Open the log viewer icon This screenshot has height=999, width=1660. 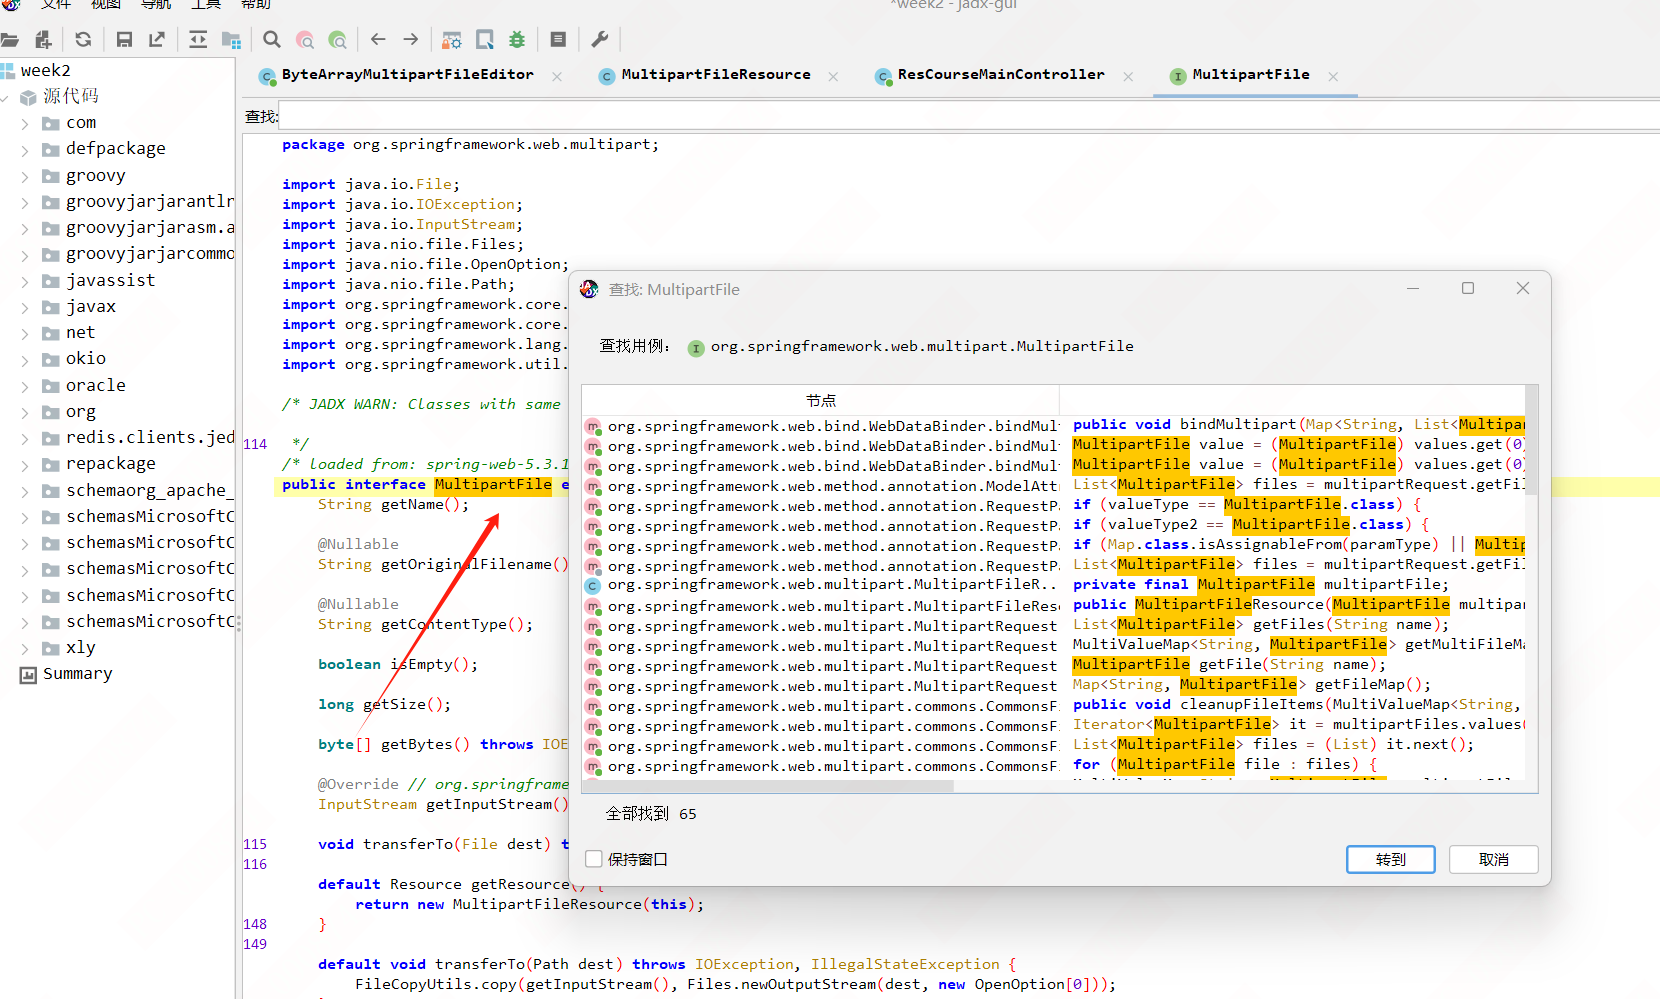click(558, 40)
